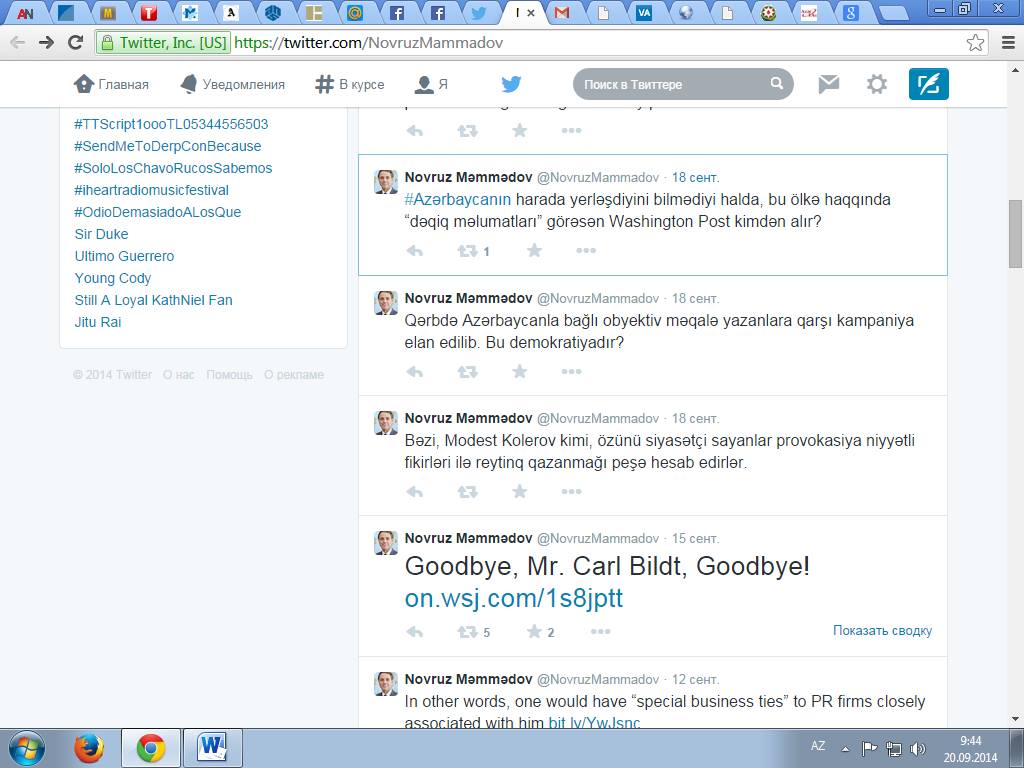Switch to the Gmail browser tab
Screen dimensions: 1024x768
pos(562,12)
